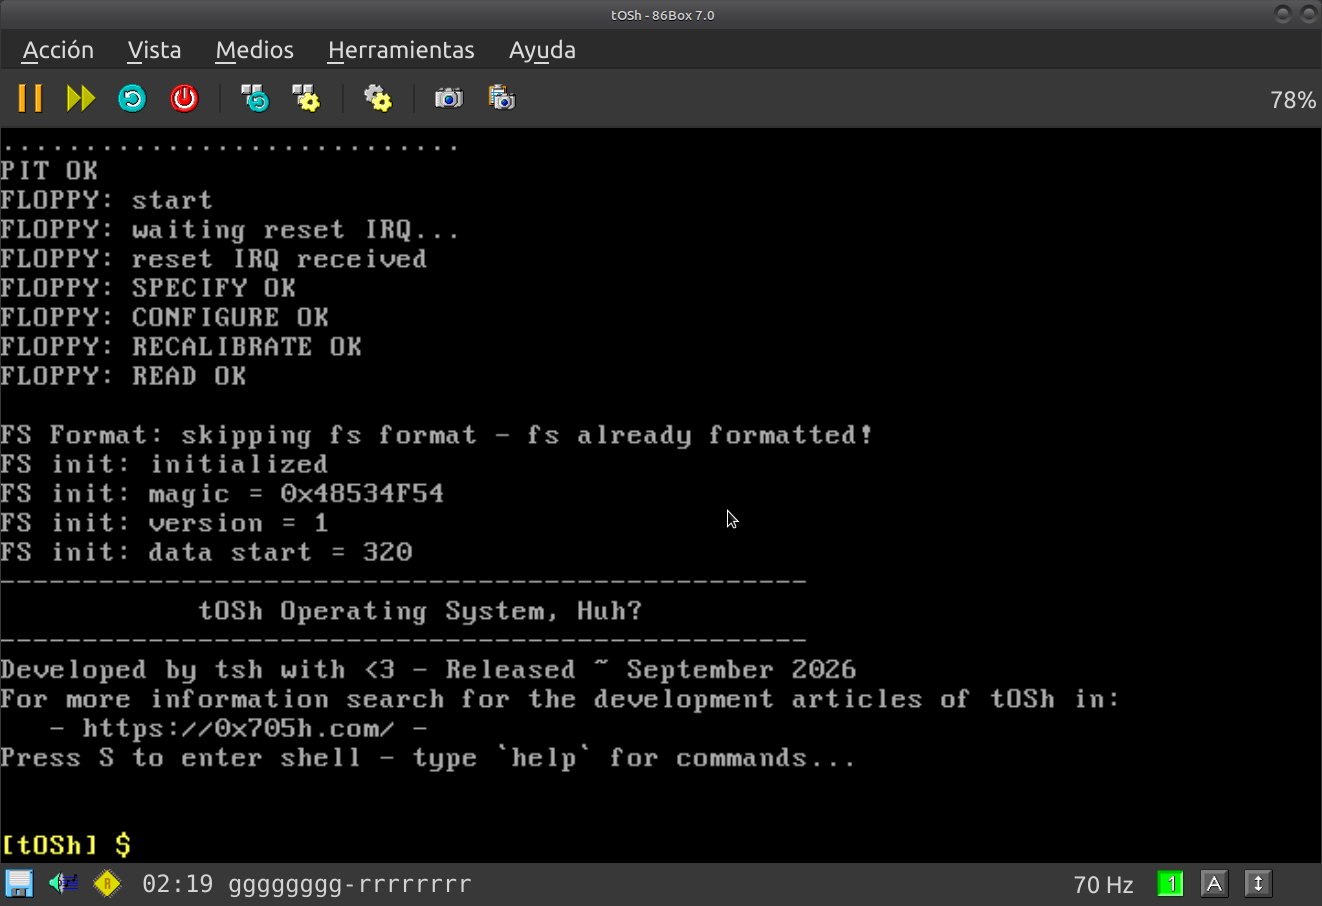The width and height of the screenshot is (1322, 906).
Task: Click the 'PIT OK' boot line
Action: click(49, 171)
